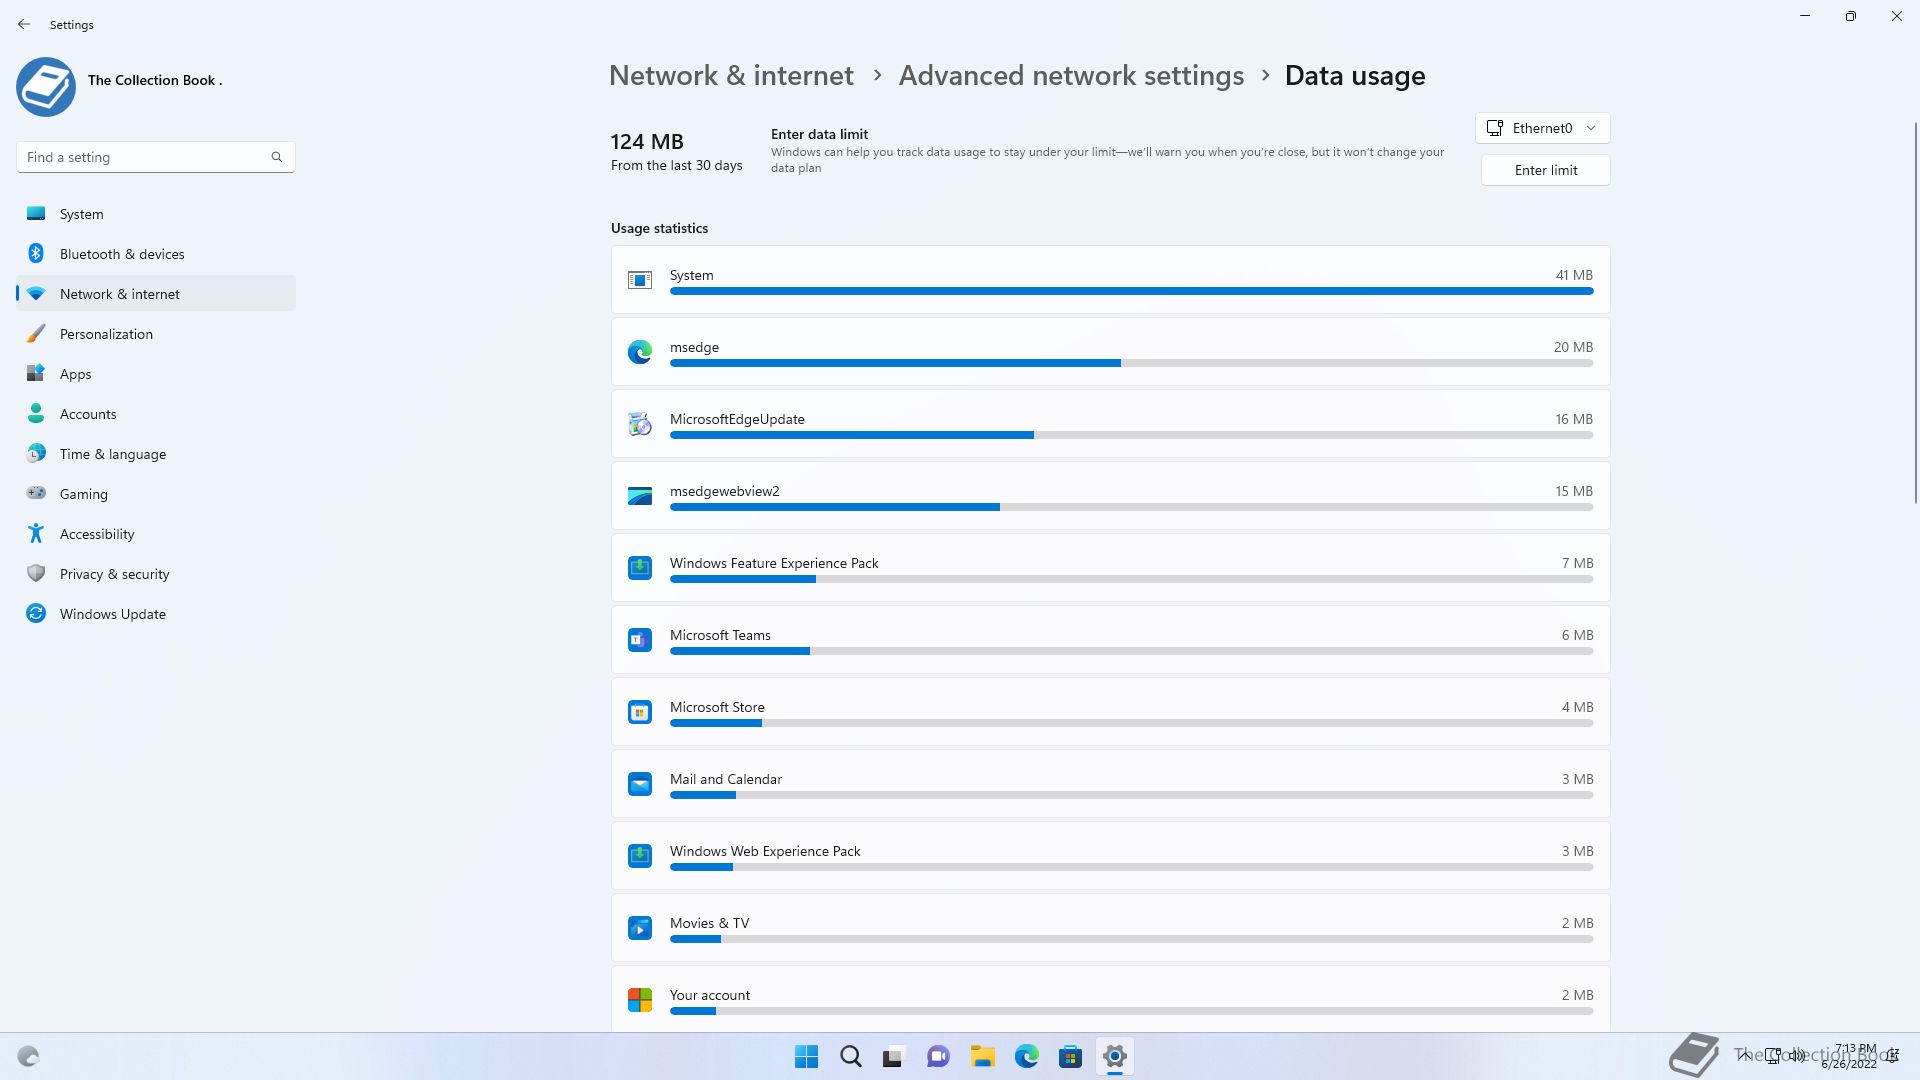Click the Microsoft Store row label
Image resolution: width=1920 pixels, height=1080 pixels.
pyautogui.click(x=717, y=707)
